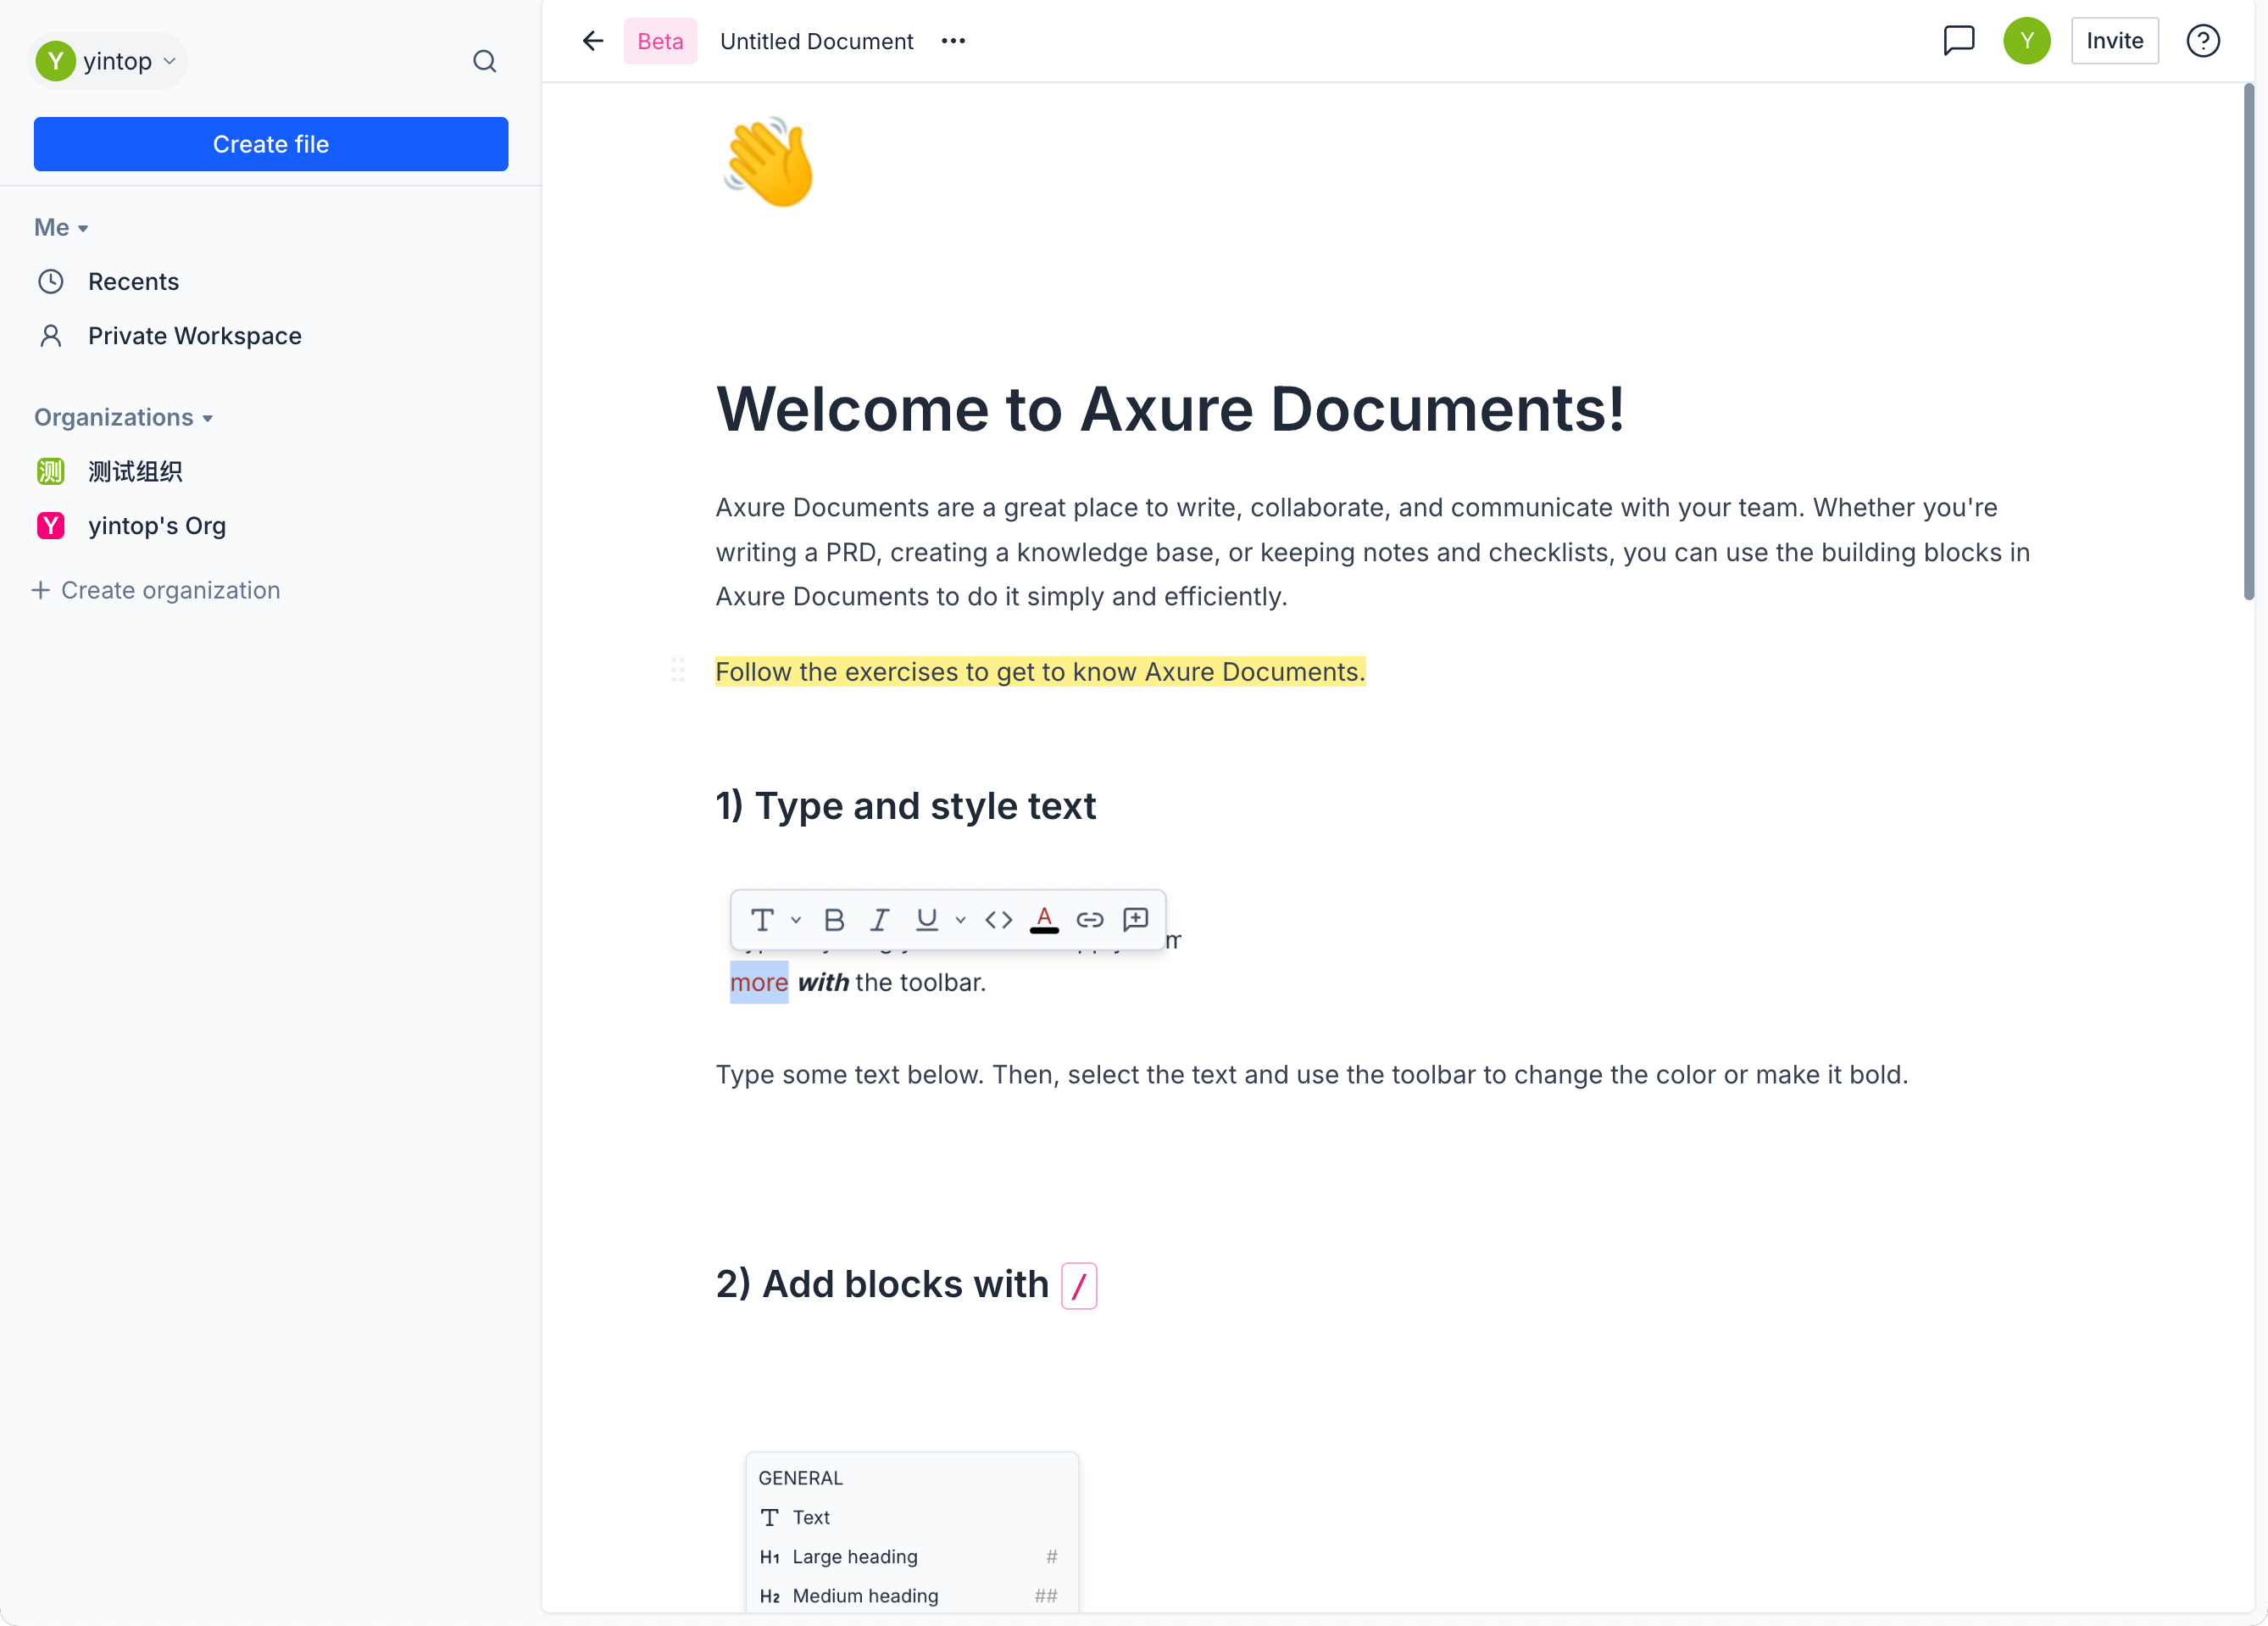Click the pink slash key in heading 2
The image size is (2268, 1626).
point(1079,1285)
